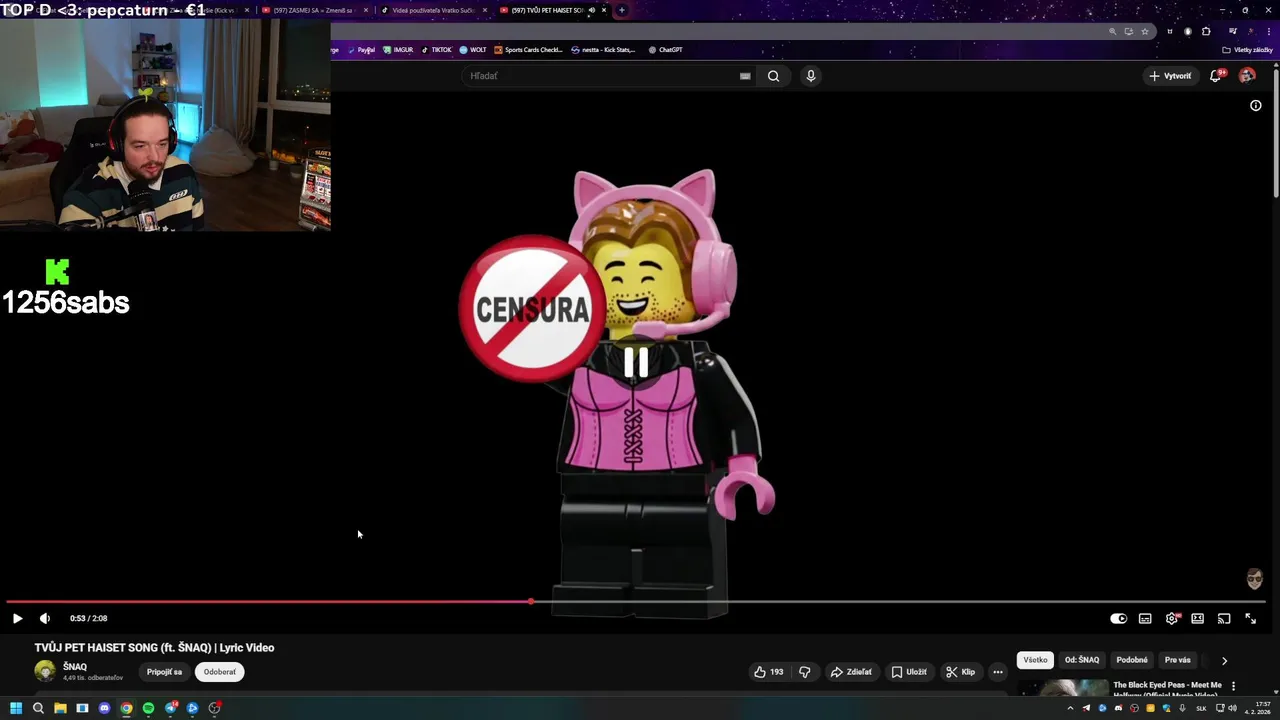Open YouTube notifications bell
Screen dimensions: 1280x720
click(x=1216, y=76)
